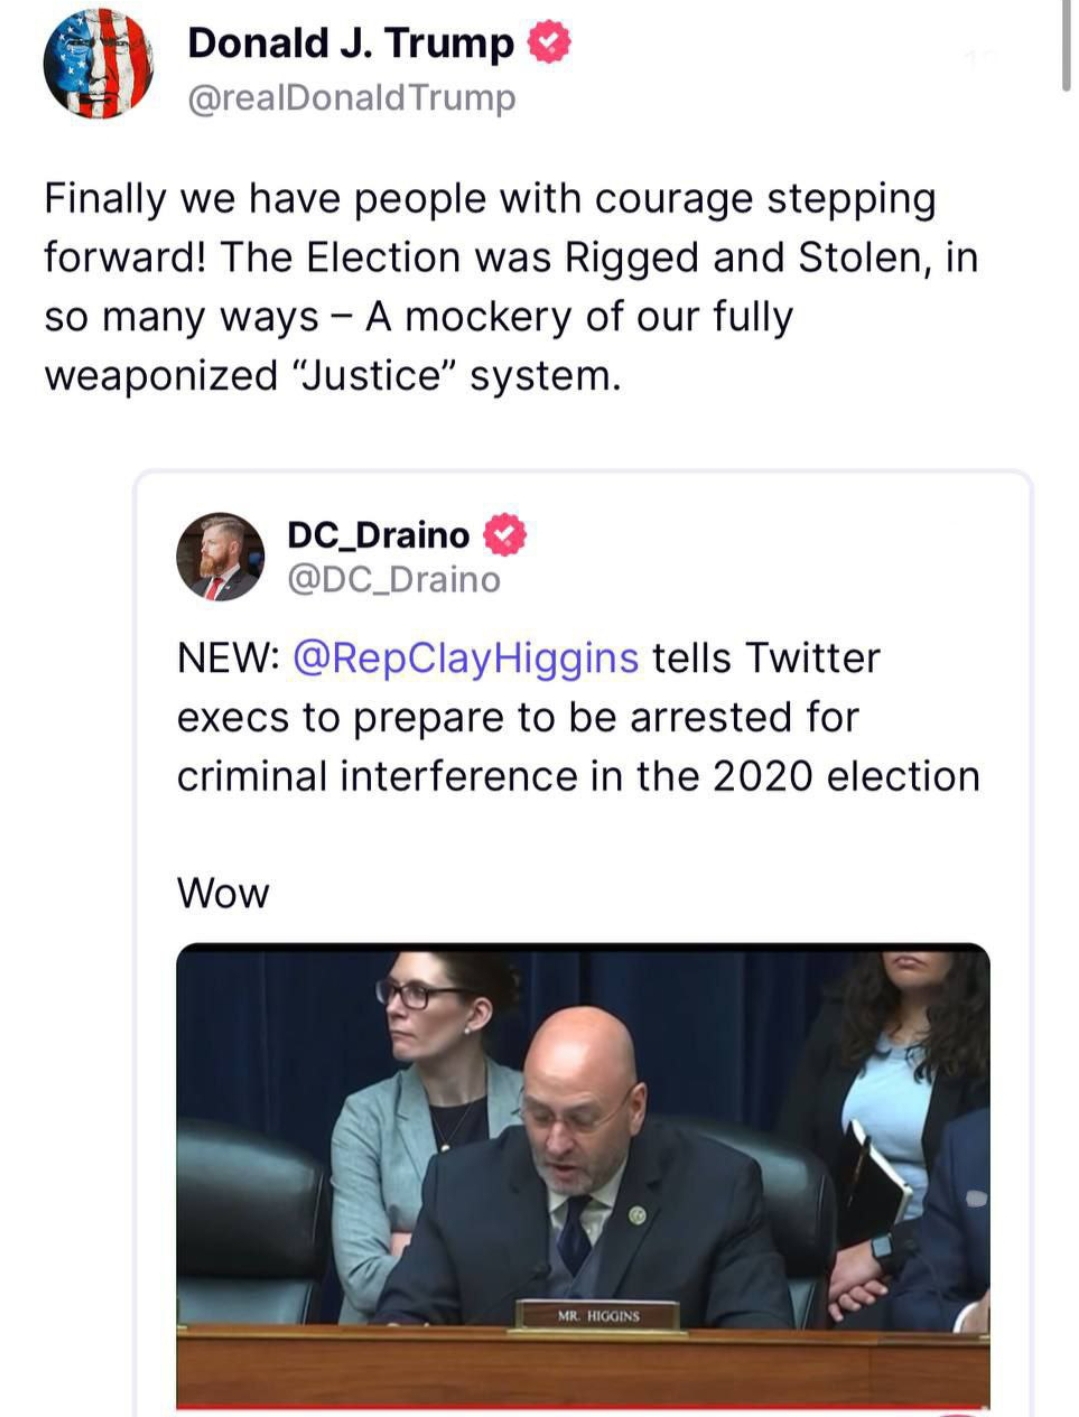Click the woman wearing glasses in video
Screen dimensions: 1079x1417
coord(425,1100)
